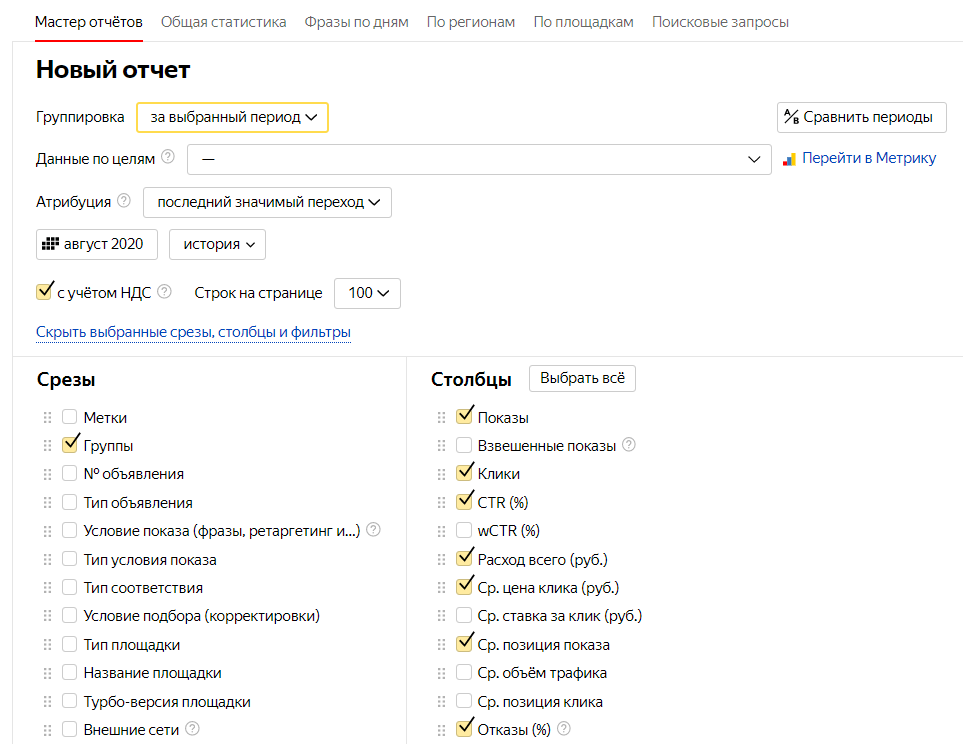The width and height of the screenshot is (963, 744).
Task: Uncheck the с учётом НДС checkbox
Action: (44, 292)
